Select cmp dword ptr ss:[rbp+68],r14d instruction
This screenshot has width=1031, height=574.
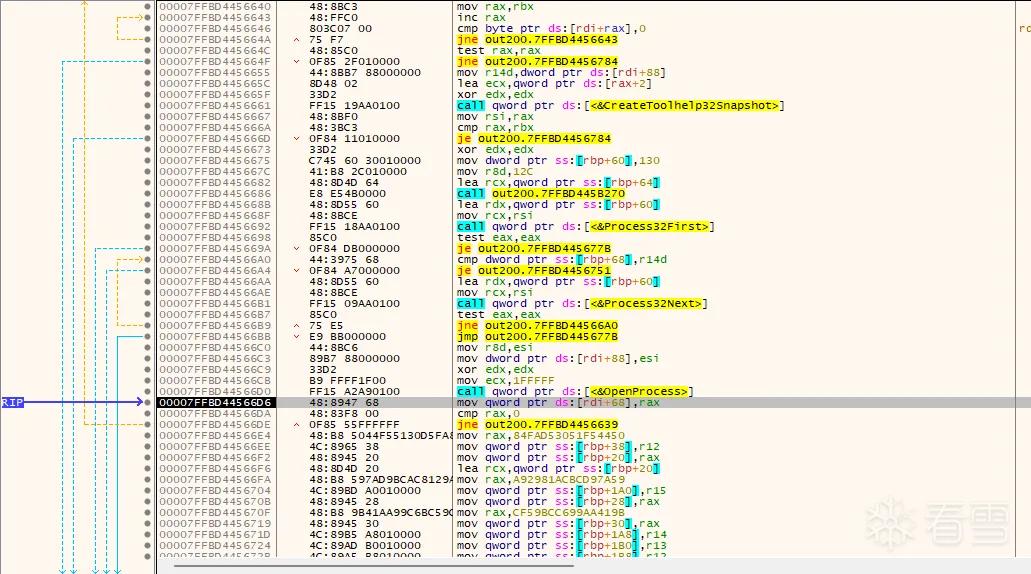point(562,259)
